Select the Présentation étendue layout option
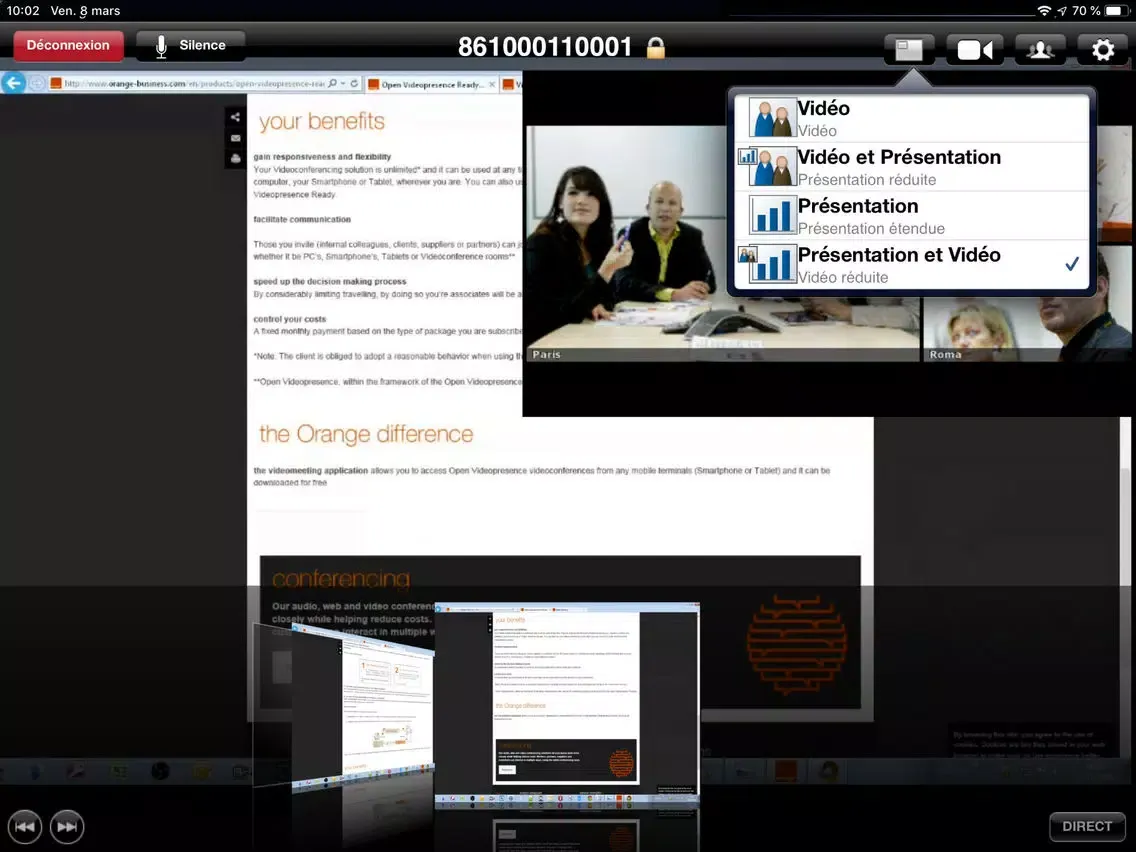This screenshot has height=852, width=1136. point(911,216)
